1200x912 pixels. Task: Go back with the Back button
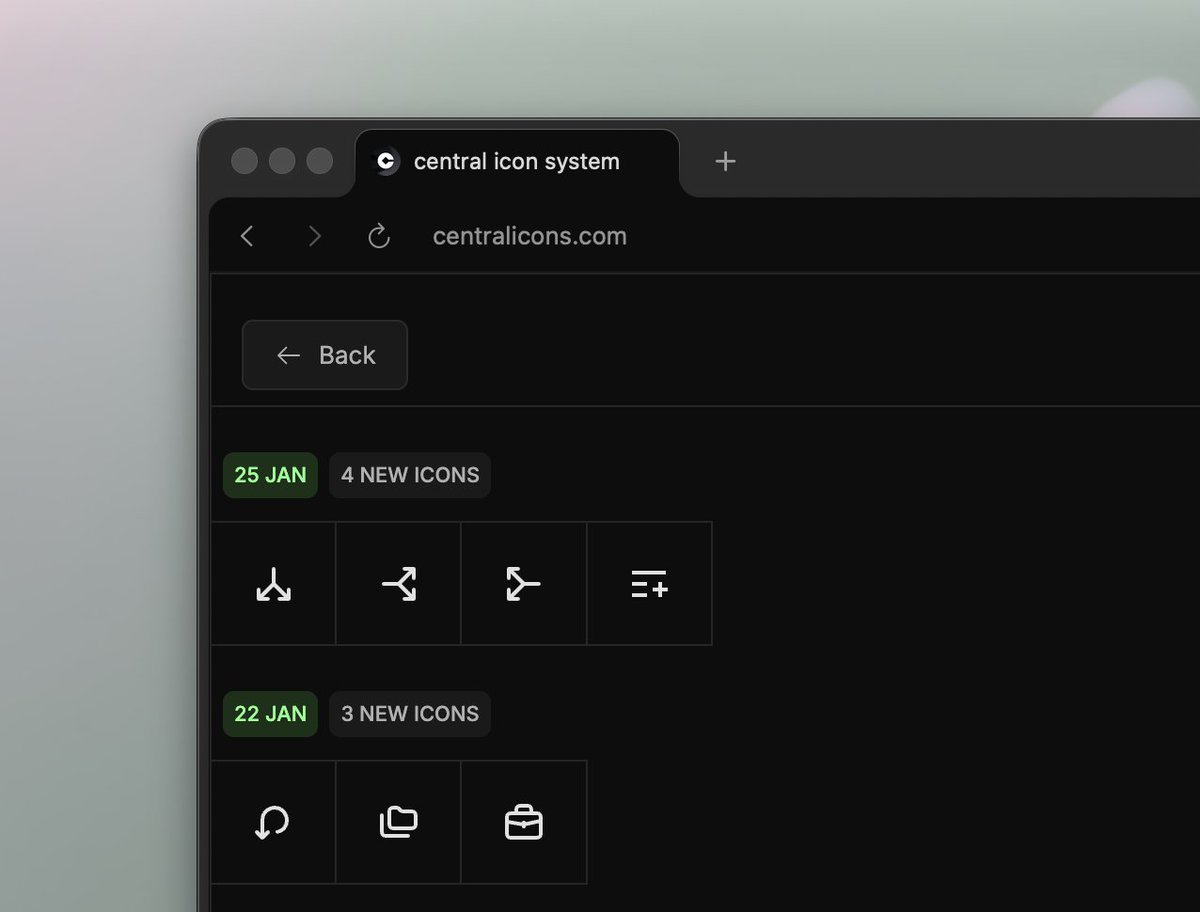coord(325,355)
